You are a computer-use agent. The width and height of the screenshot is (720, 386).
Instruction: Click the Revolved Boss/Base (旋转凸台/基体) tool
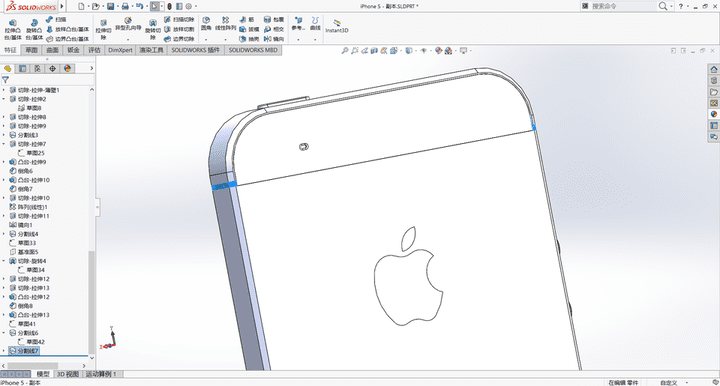point(34,30)
